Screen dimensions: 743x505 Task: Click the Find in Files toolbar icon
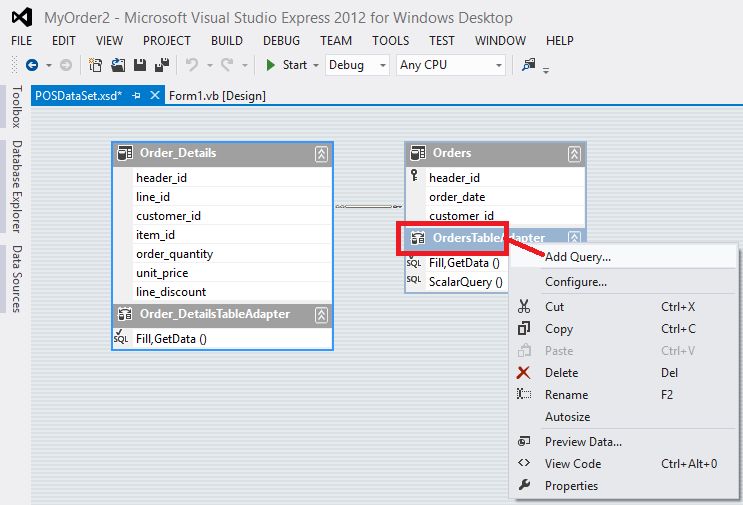coord(528,64)
